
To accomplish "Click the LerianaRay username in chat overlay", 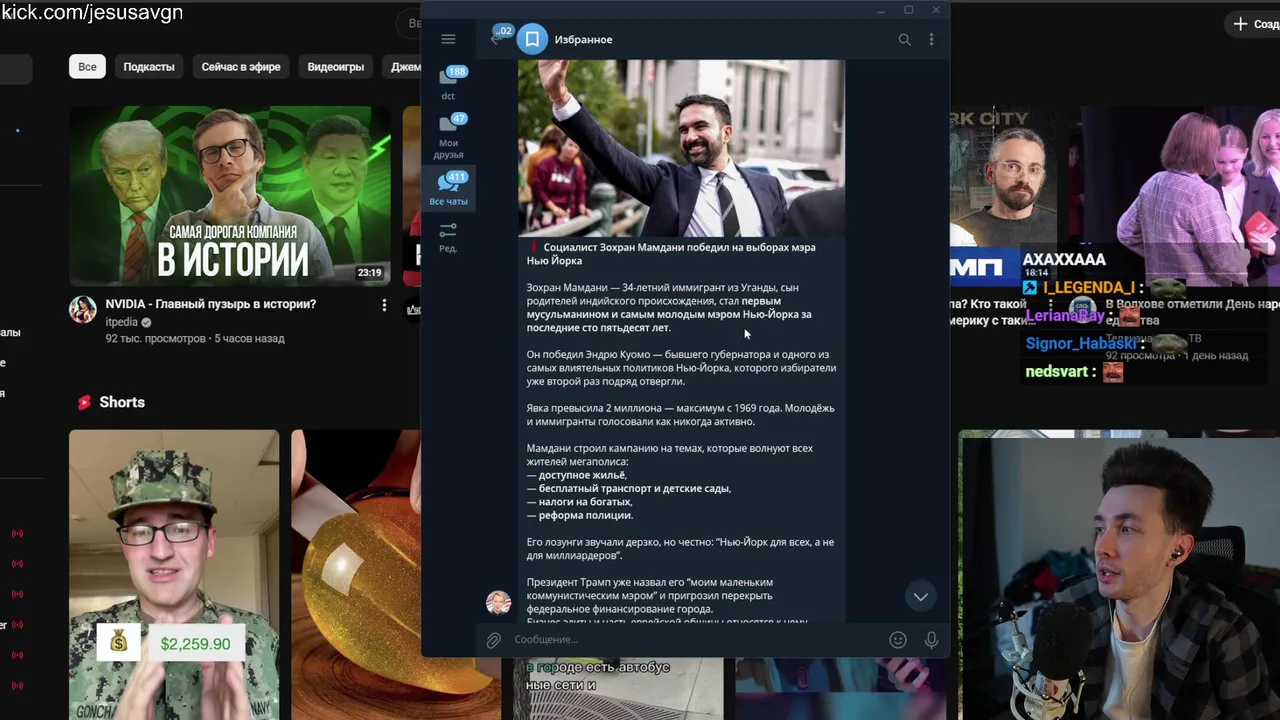I will (1065, 316).
